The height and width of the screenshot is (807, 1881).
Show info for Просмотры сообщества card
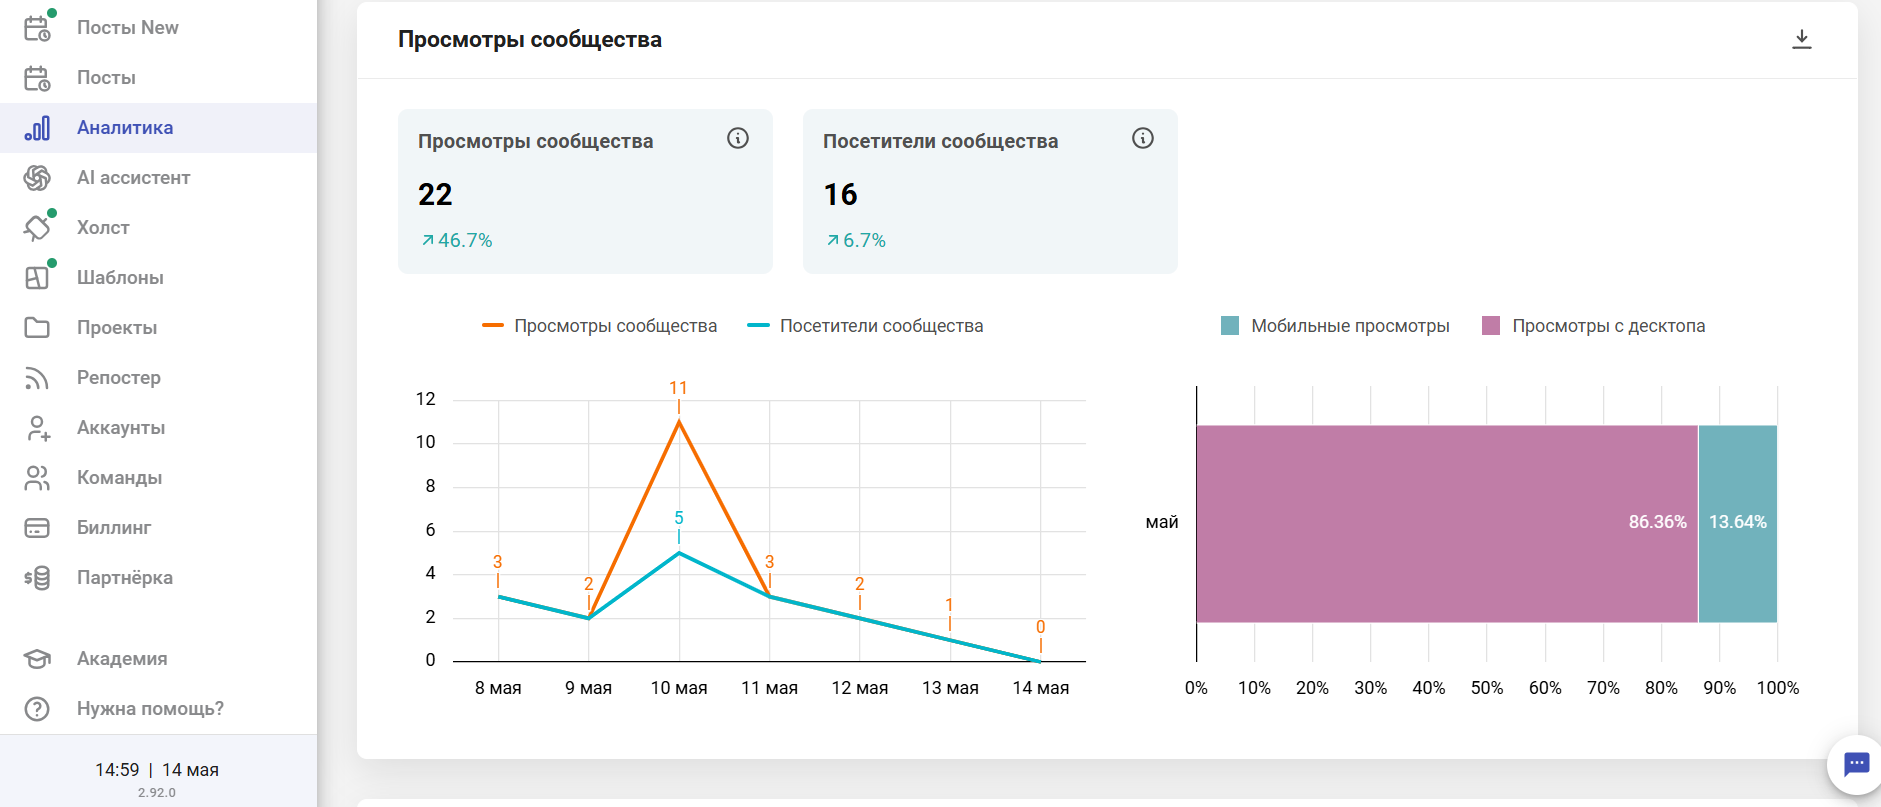pos(738,138)
